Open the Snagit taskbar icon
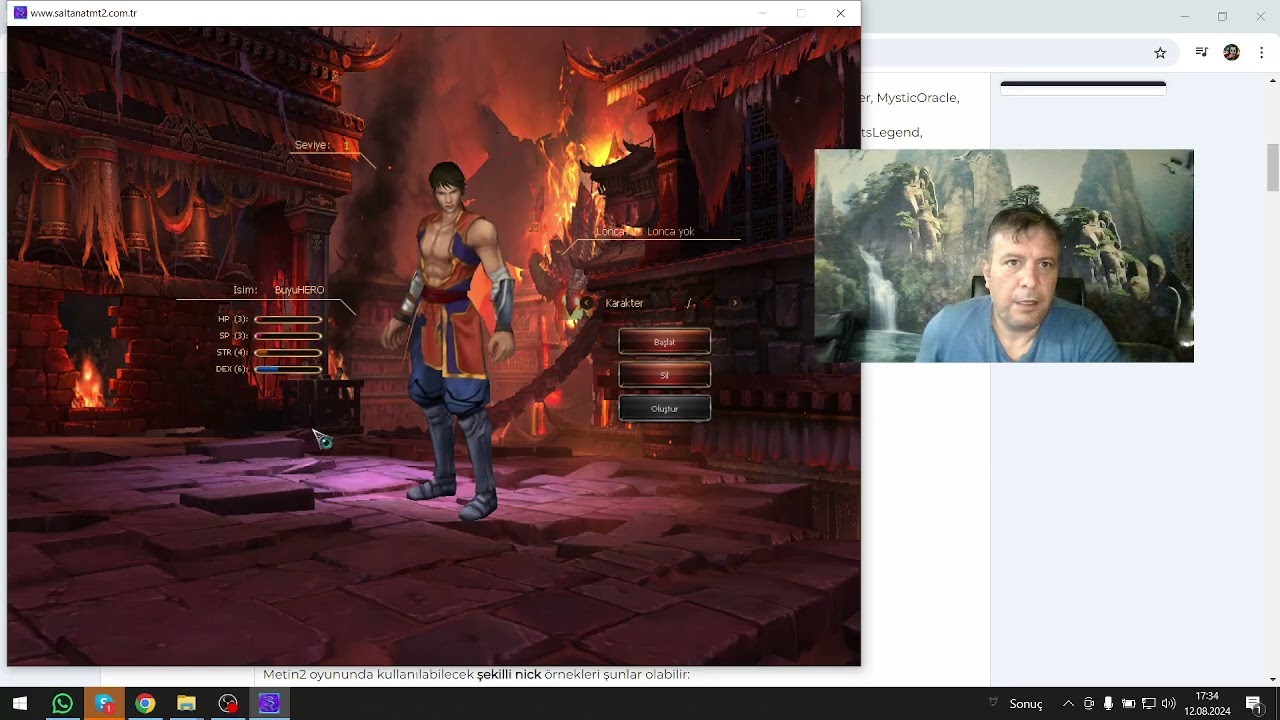 point(104,703)
